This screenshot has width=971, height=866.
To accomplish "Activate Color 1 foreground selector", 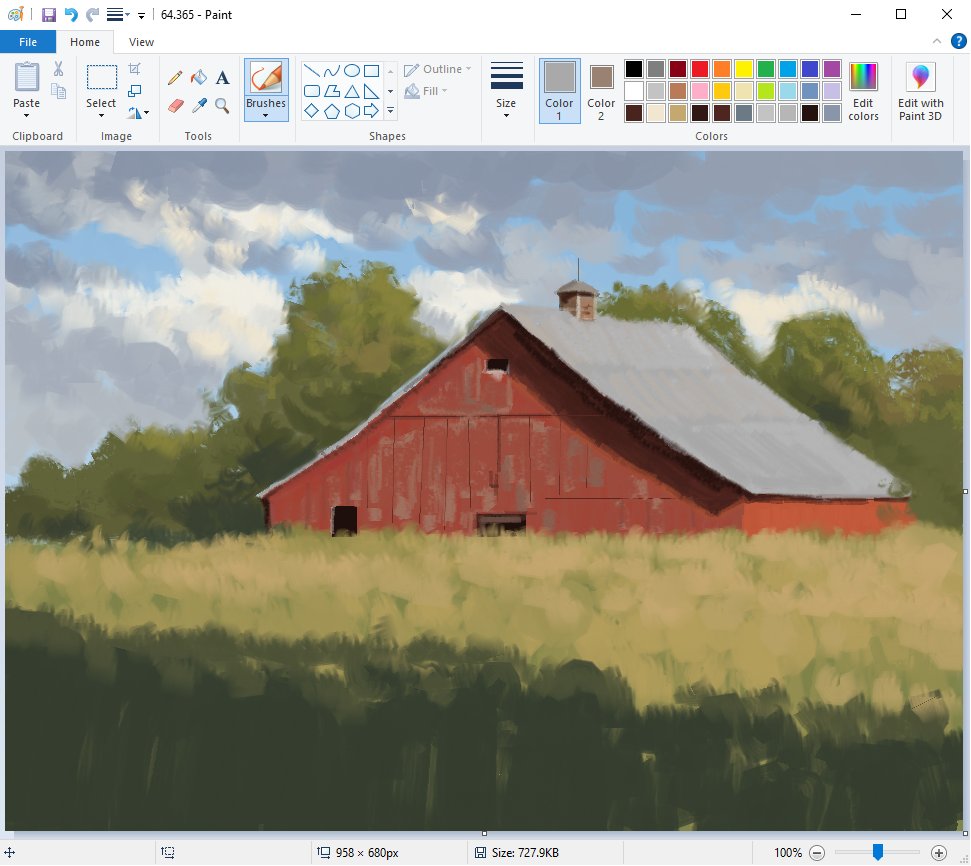I will tap(559, 91).
